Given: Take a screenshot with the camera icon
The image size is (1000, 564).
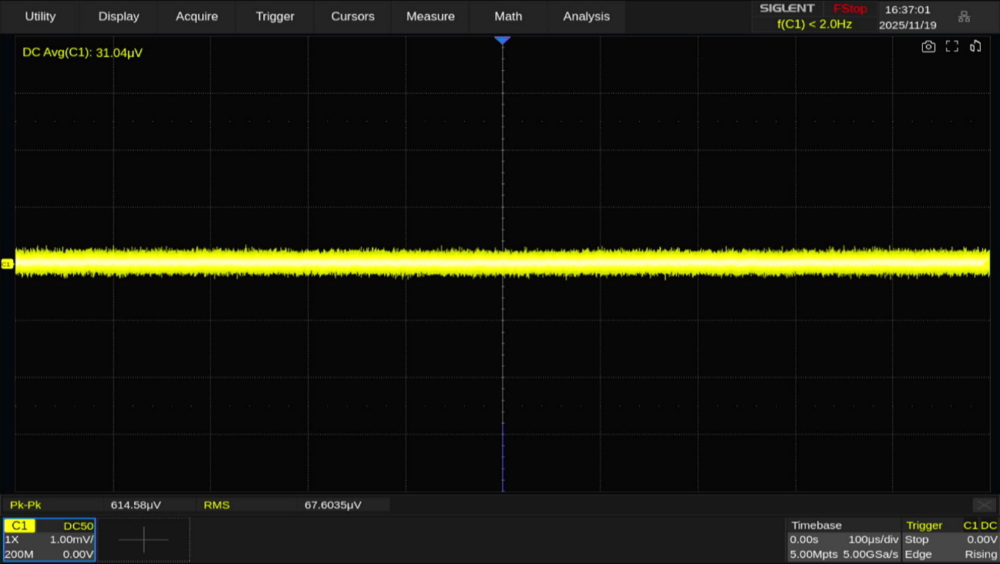Looking at the screenshot, I should point(928,46).
